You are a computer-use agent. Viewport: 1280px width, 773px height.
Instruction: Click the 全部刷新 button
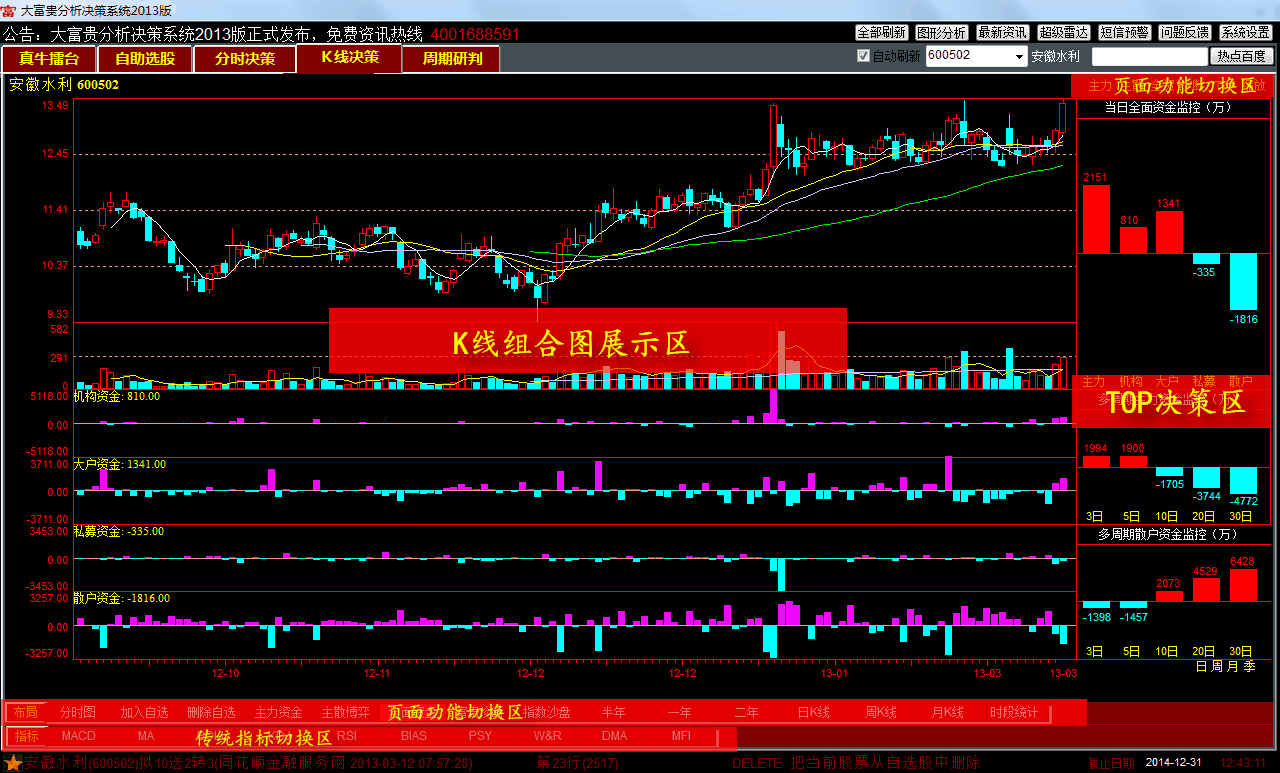pos(882,32)
